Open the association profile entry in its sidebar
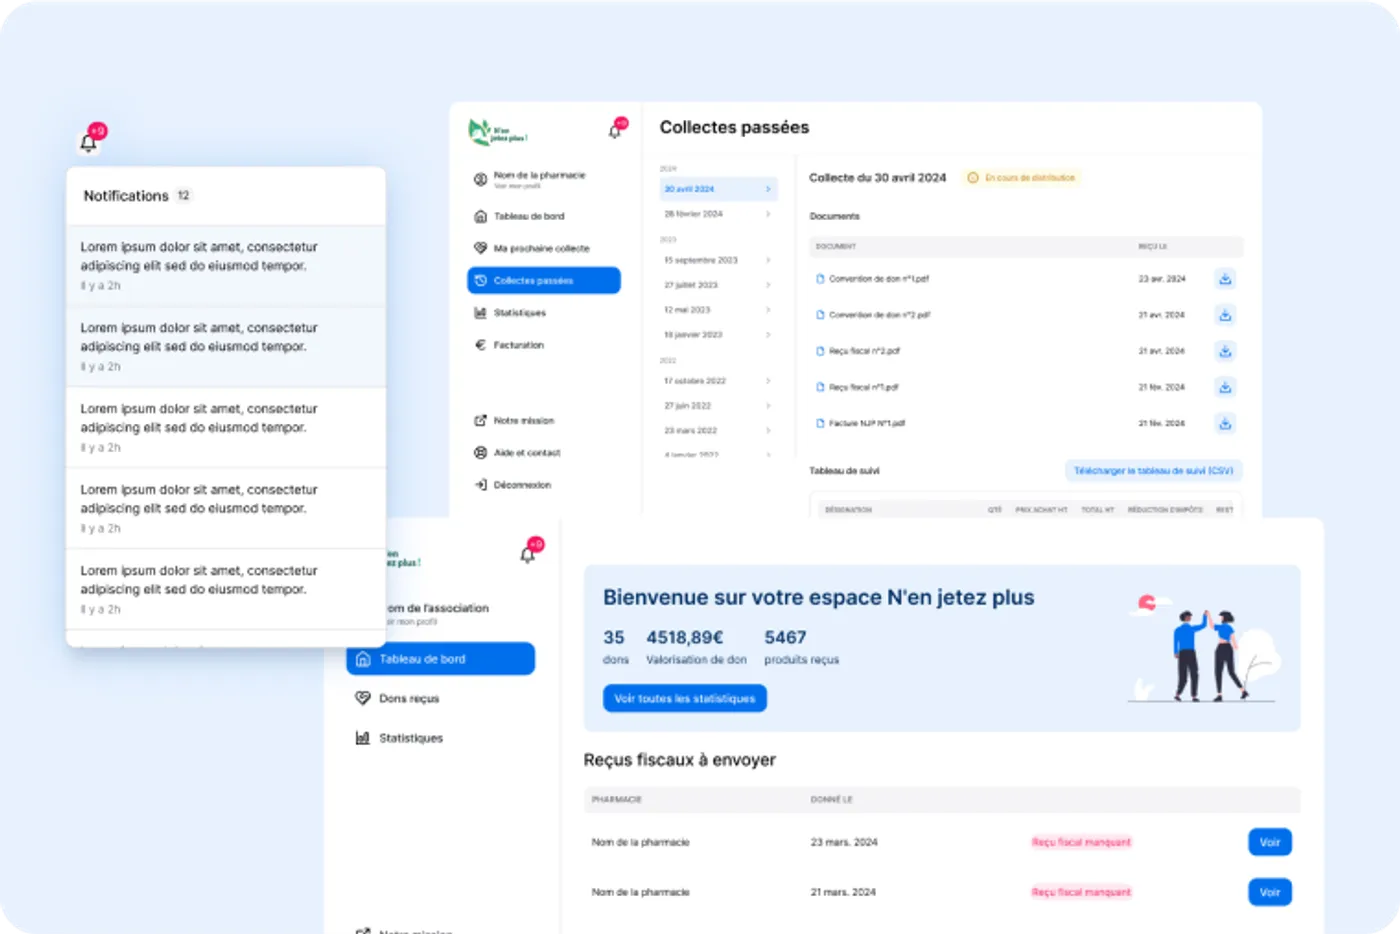The image size is (1400, 934). point(438,613)
